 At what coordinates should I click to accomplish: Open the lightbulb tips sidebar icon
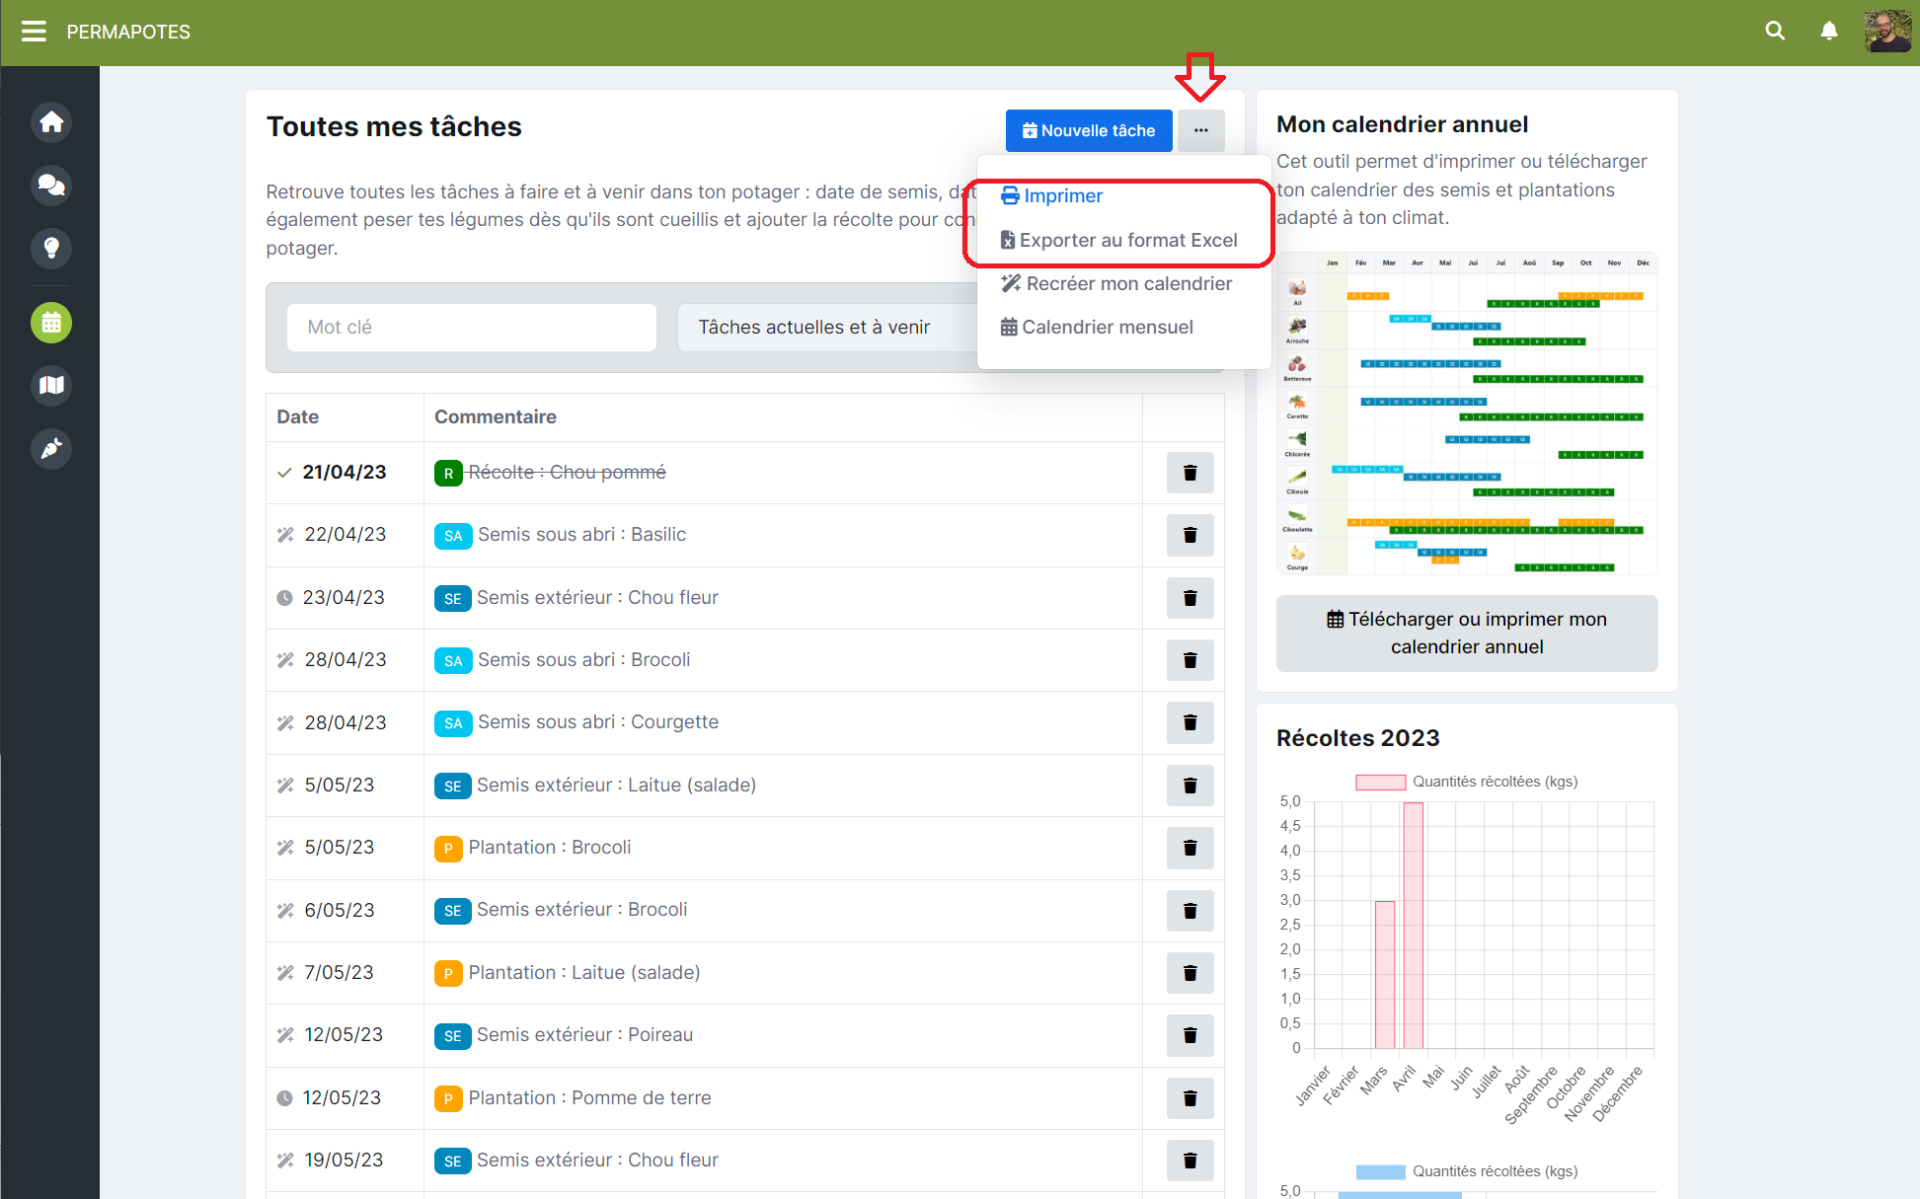(x=51, y=247)
